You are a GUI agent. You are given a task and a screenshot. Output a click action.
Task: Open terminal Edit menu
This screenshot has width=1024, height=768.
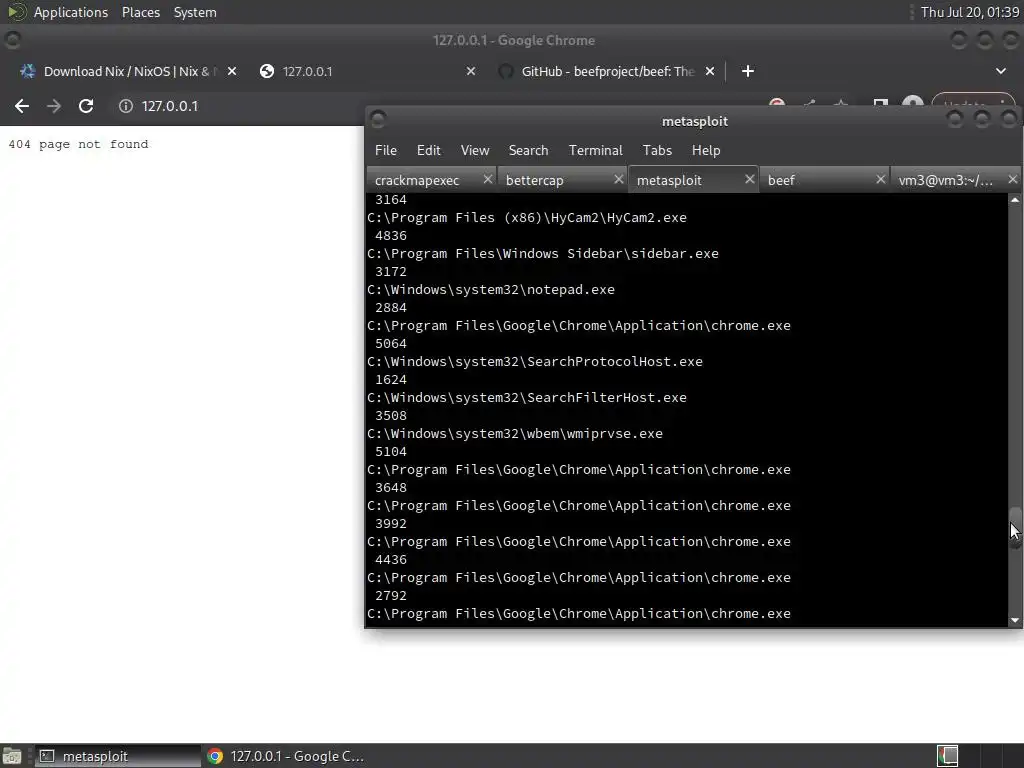tap(428, 150)
